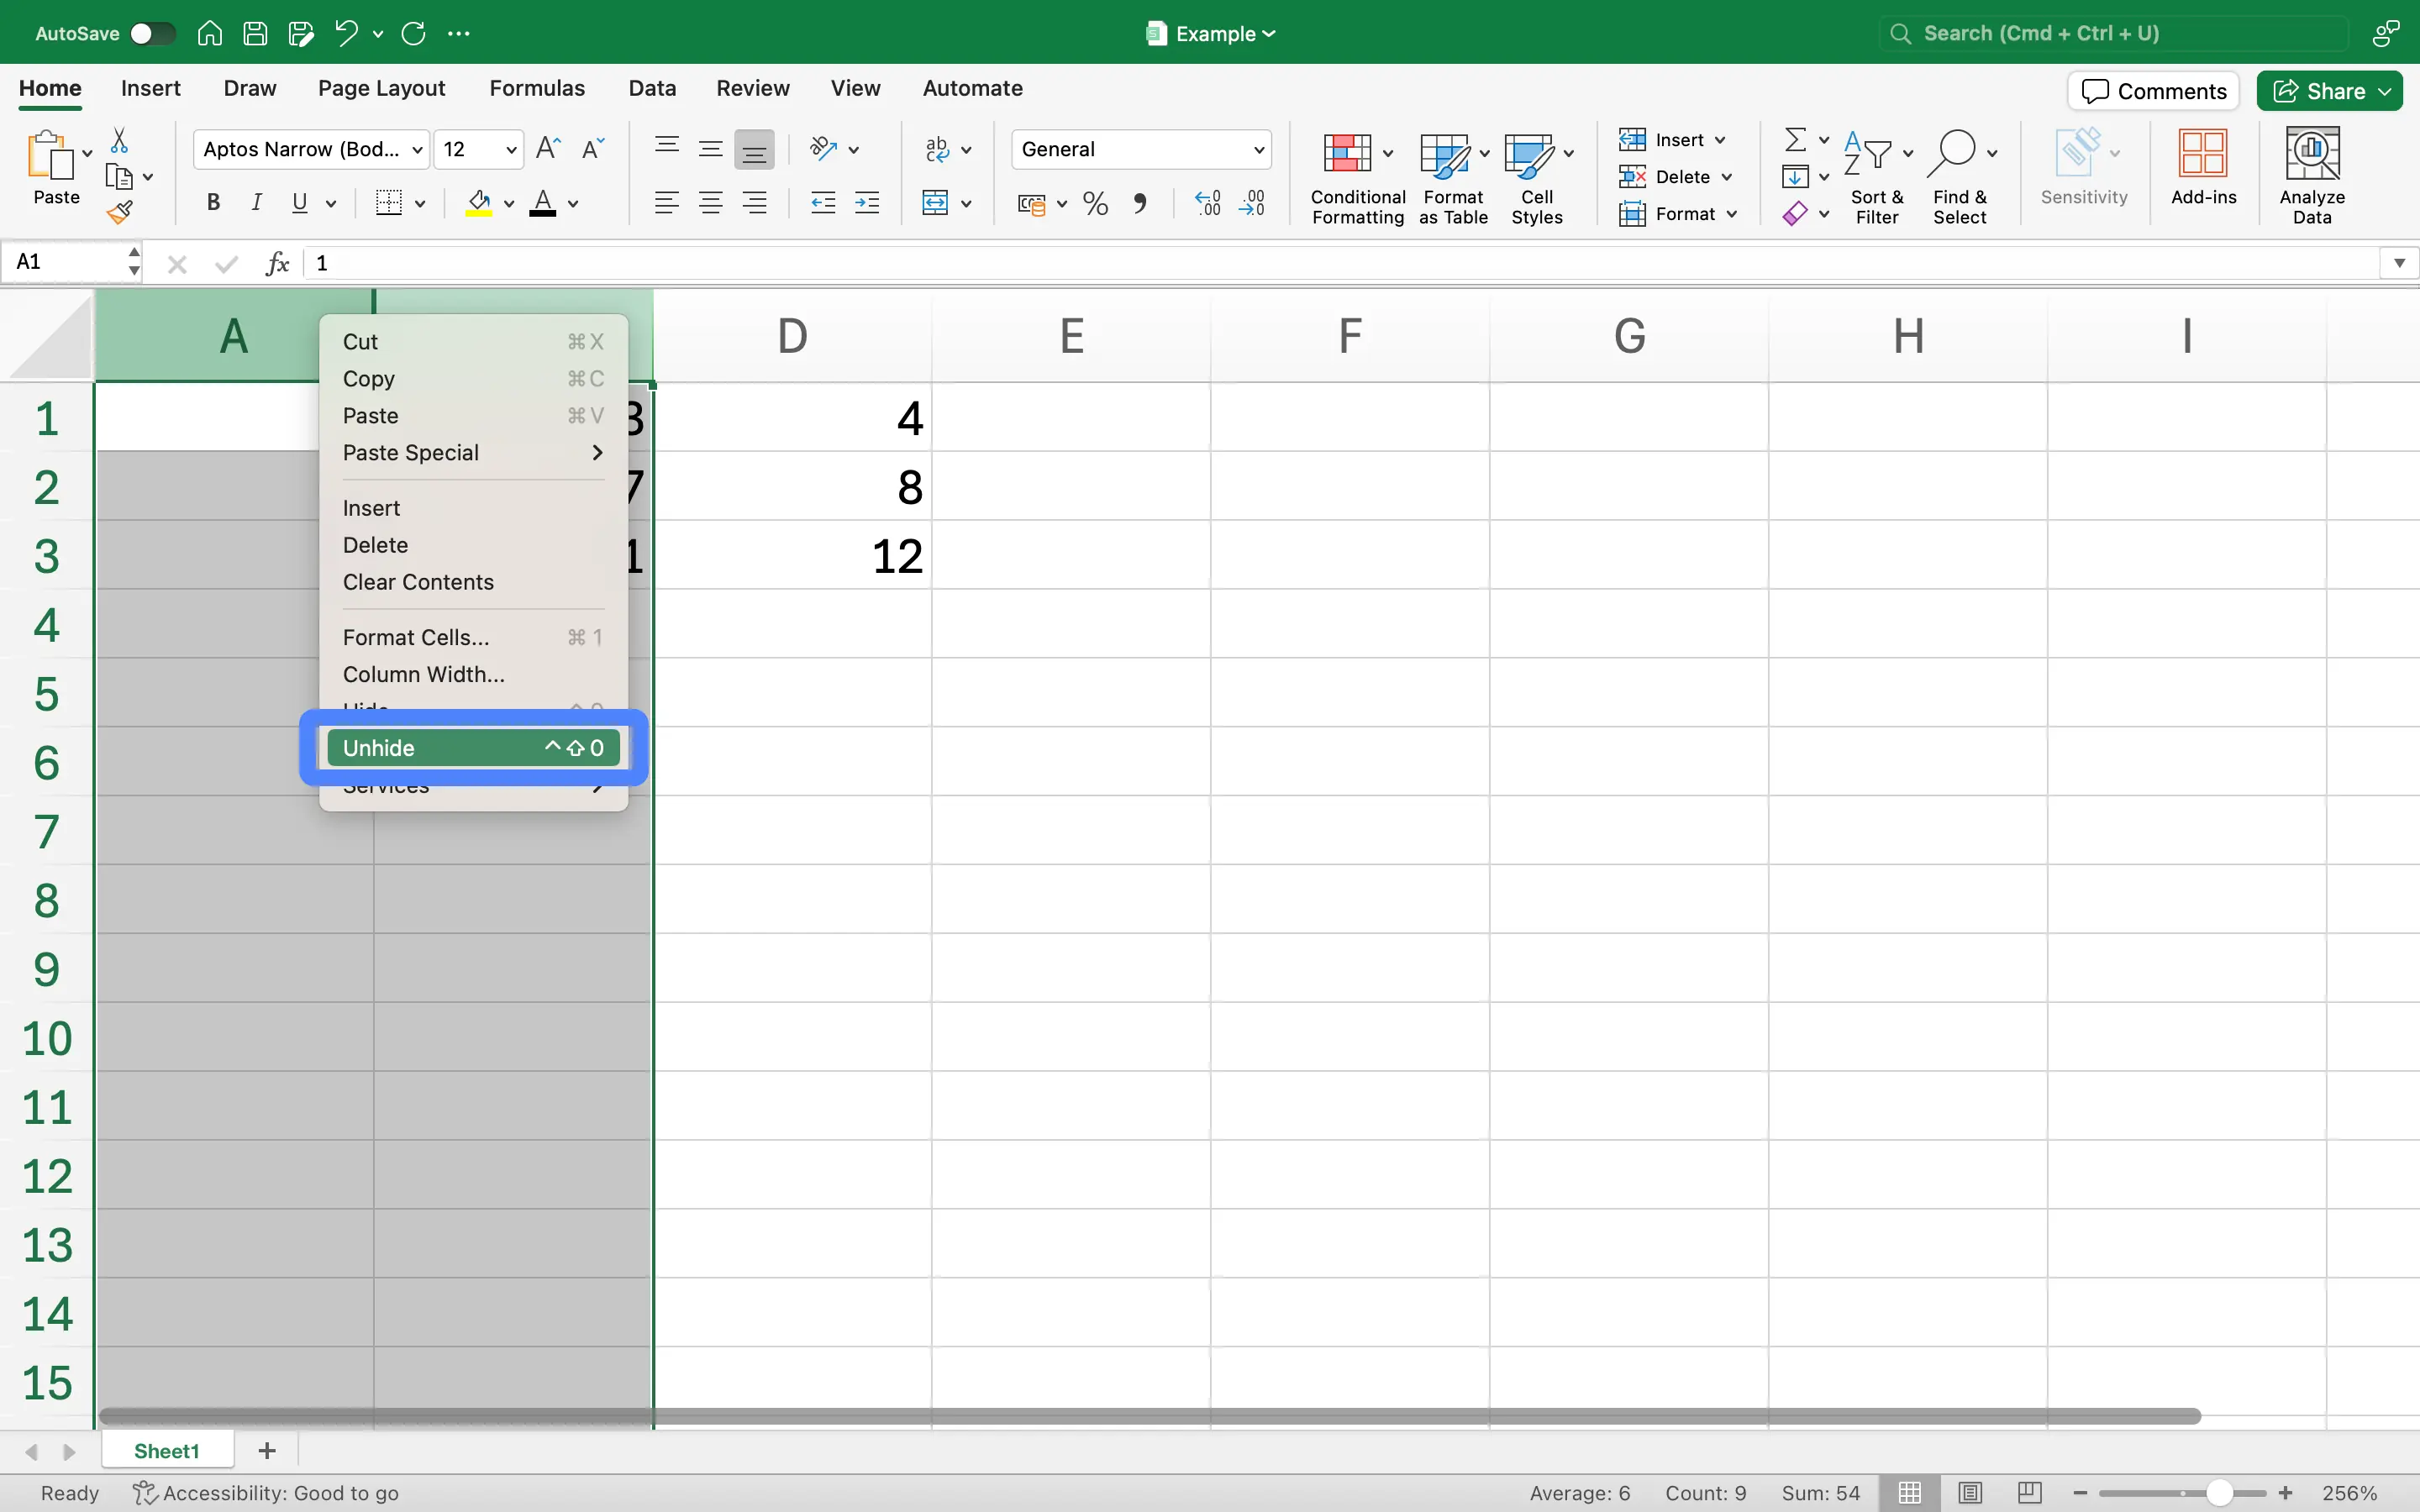Choose Clear Contents in the context menu

[473, 582]
